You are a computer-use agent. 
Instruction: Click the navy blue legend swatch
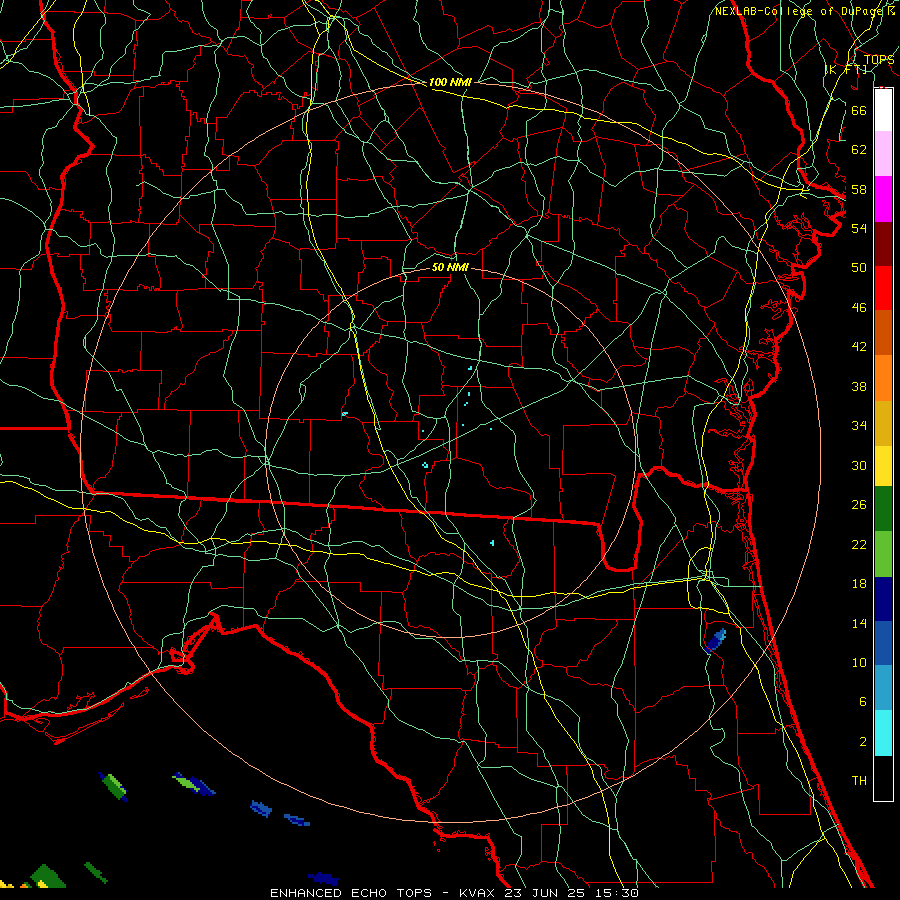click(x=883, y=599)
